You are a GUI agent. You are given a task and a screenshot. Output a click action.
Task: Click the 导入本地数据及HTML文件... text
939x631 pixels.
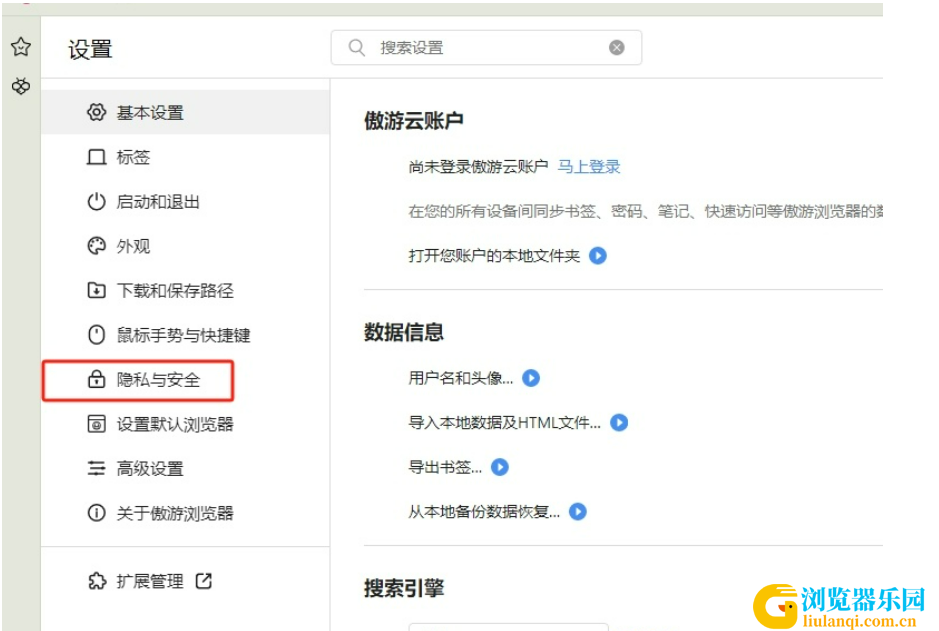click(504, 423)
